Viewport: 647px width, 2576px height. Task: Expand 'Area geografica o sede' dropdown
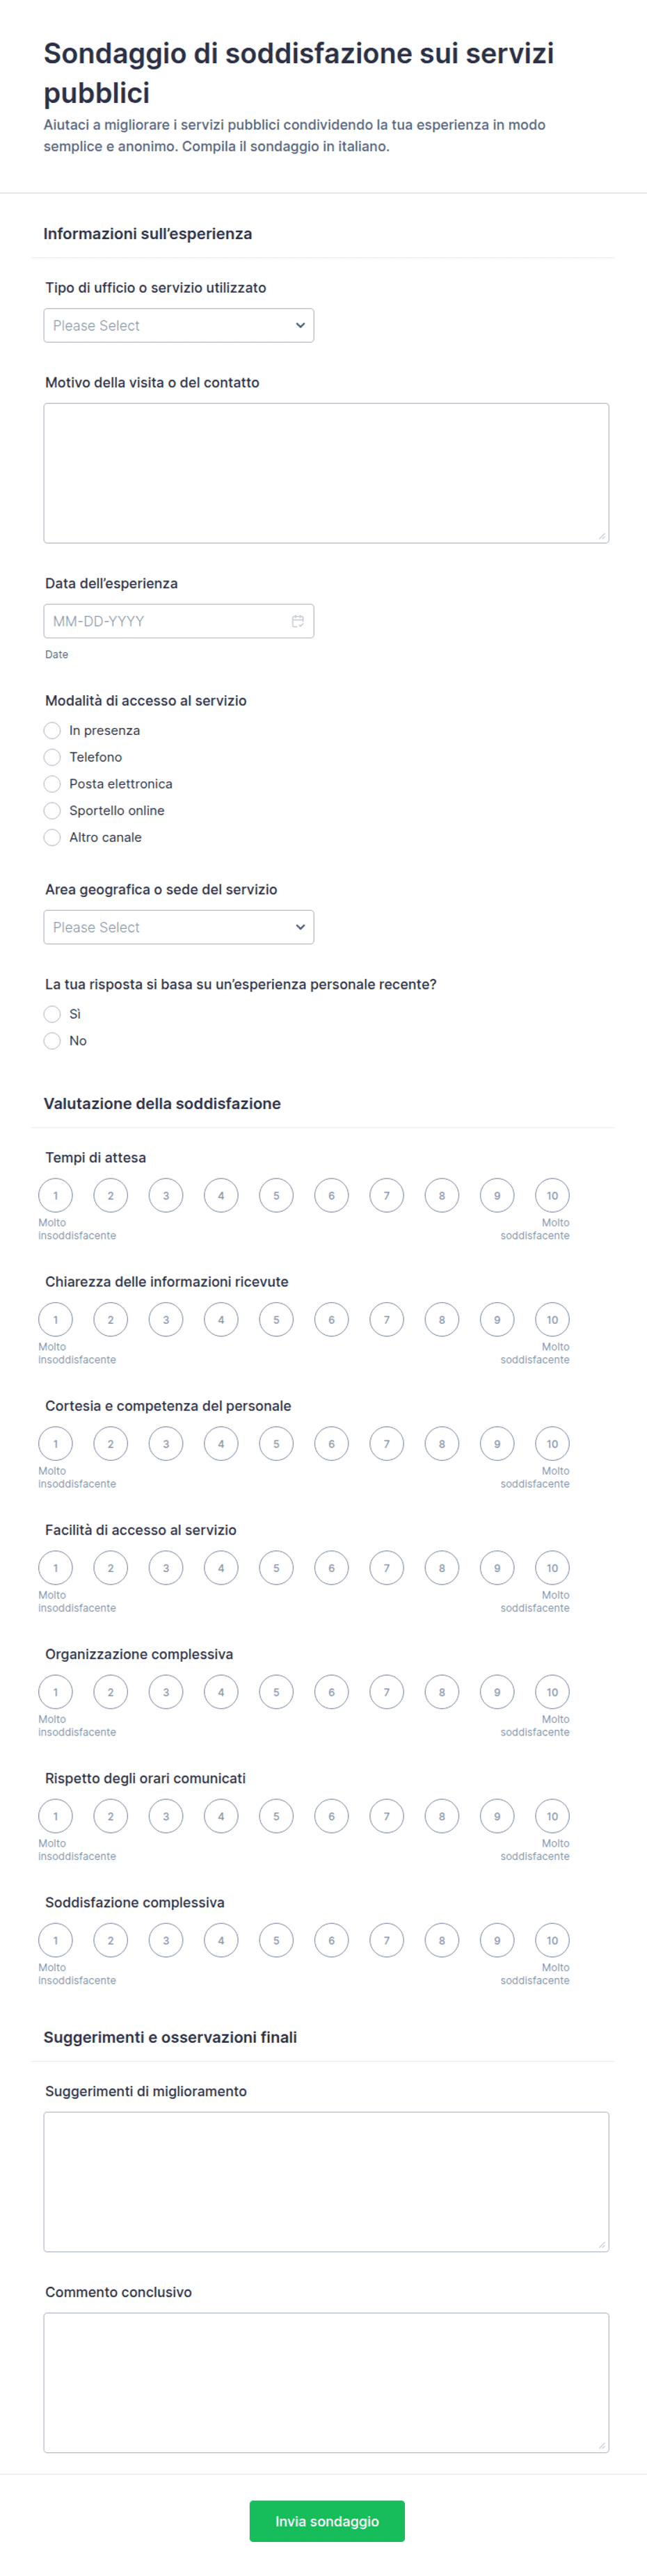click(179, 927)
